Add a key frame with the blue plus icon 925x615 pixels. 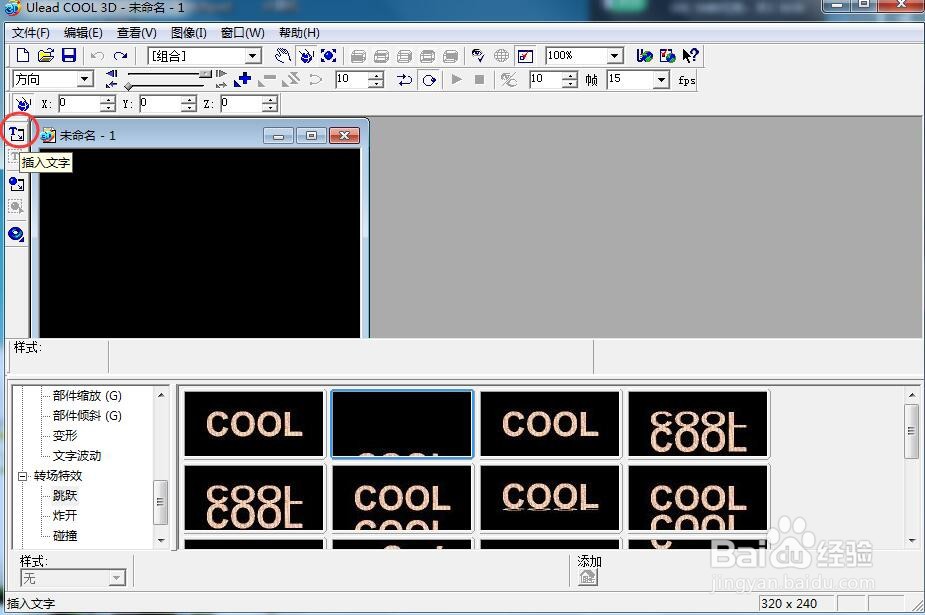[x=242, y=80]
